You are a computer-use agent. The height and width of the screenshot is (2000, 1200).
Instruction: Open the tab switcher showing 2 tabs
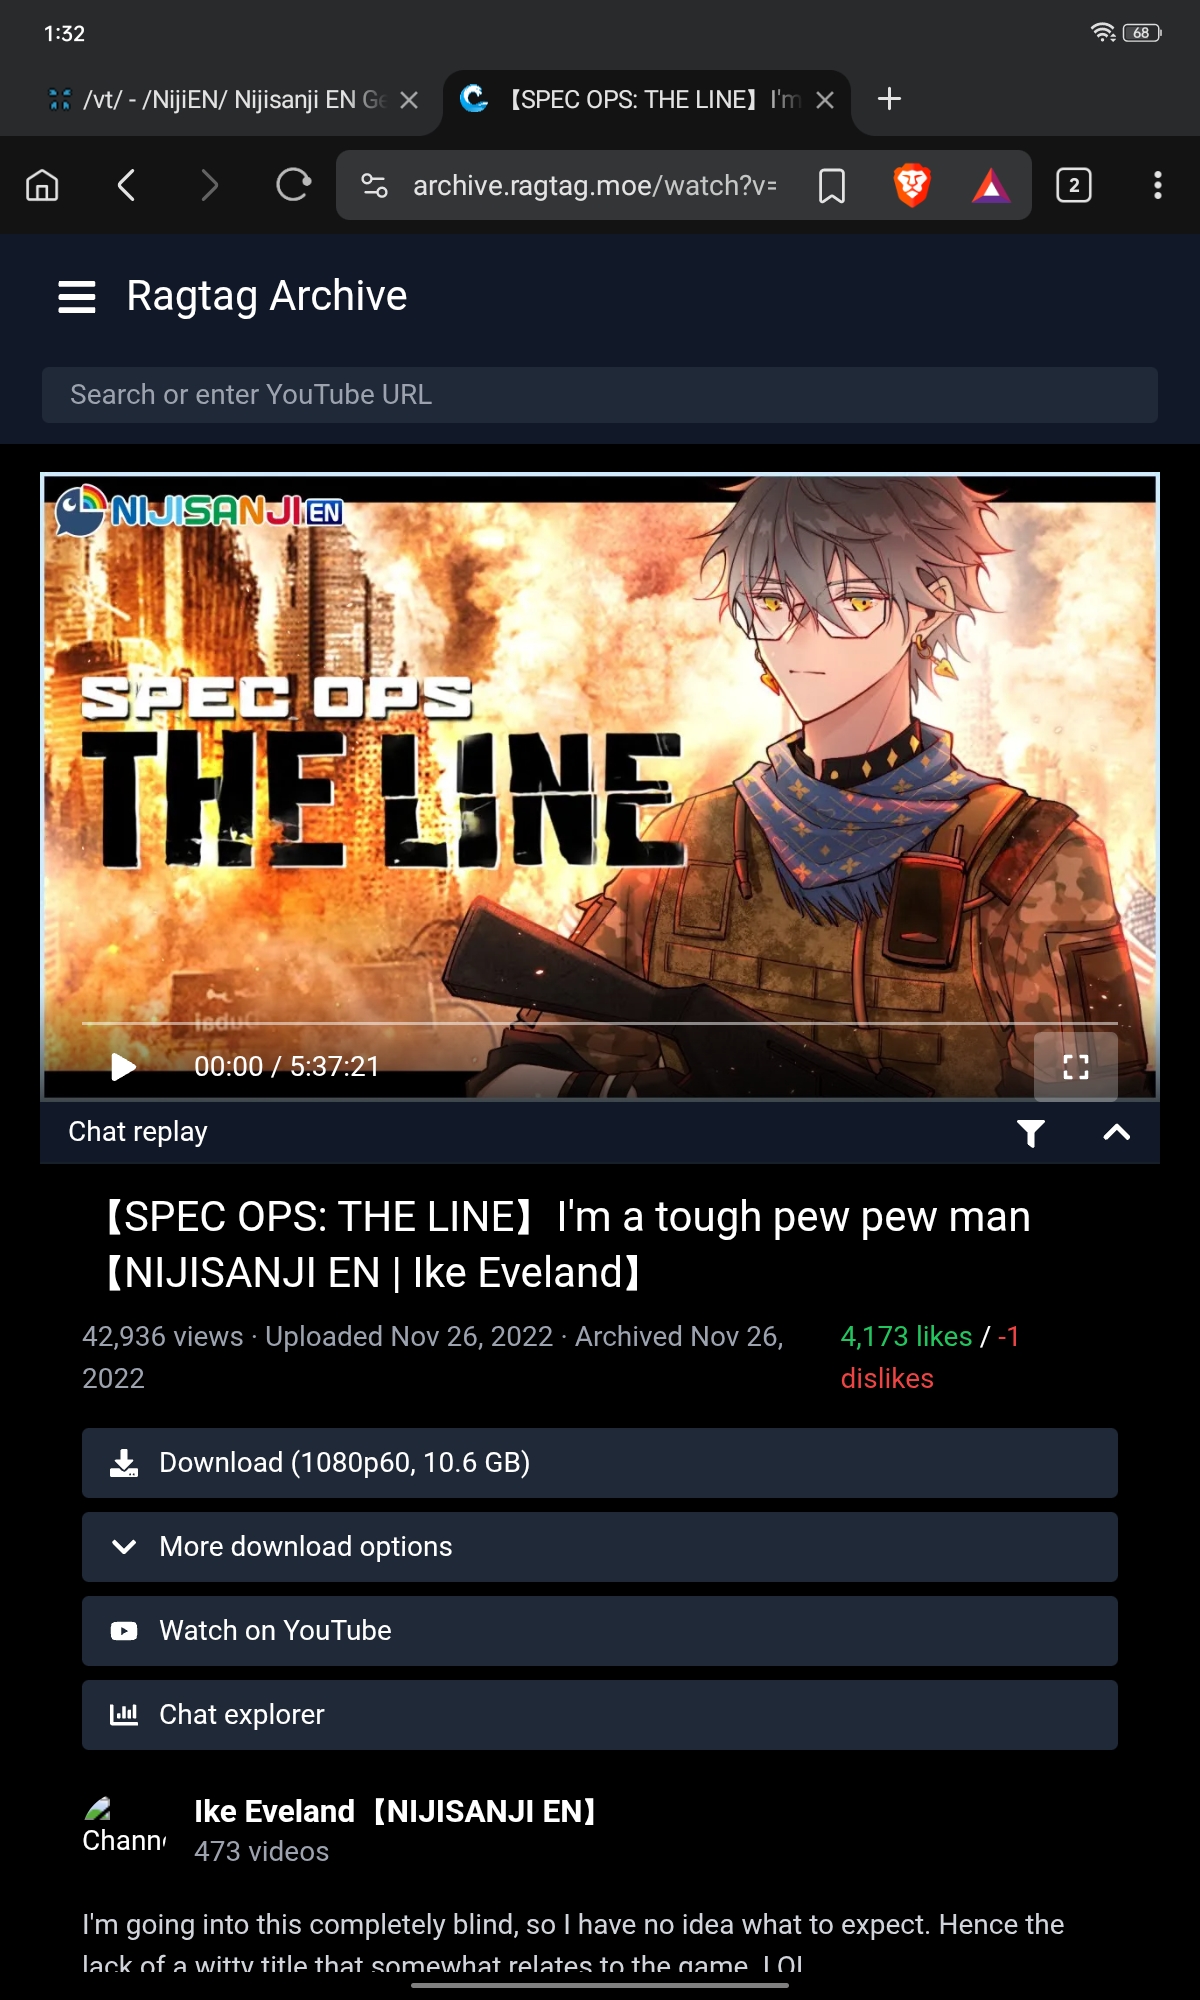click(x=1074, y=185)
